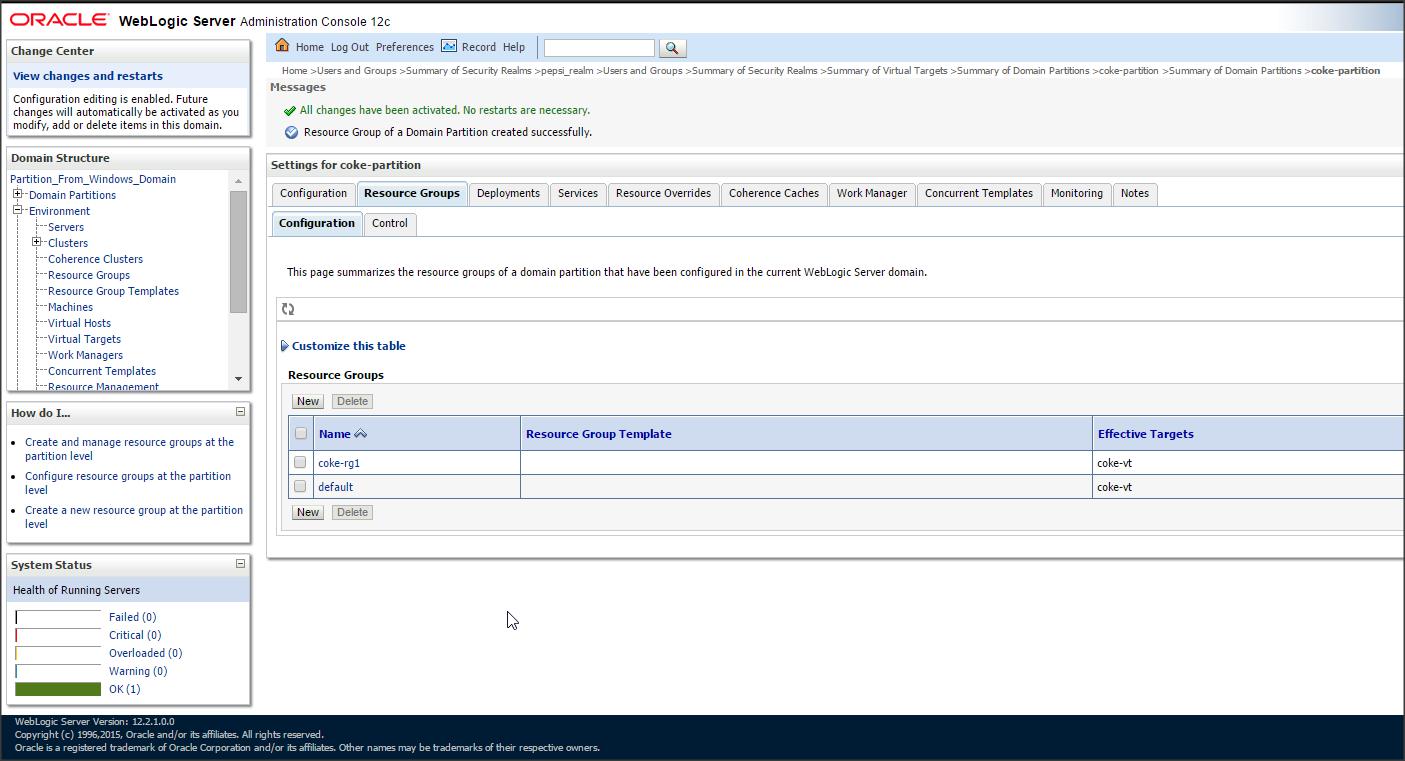Click the Failed (0) status link
This screenshot has width=1405, height=761.
(133, 617)
